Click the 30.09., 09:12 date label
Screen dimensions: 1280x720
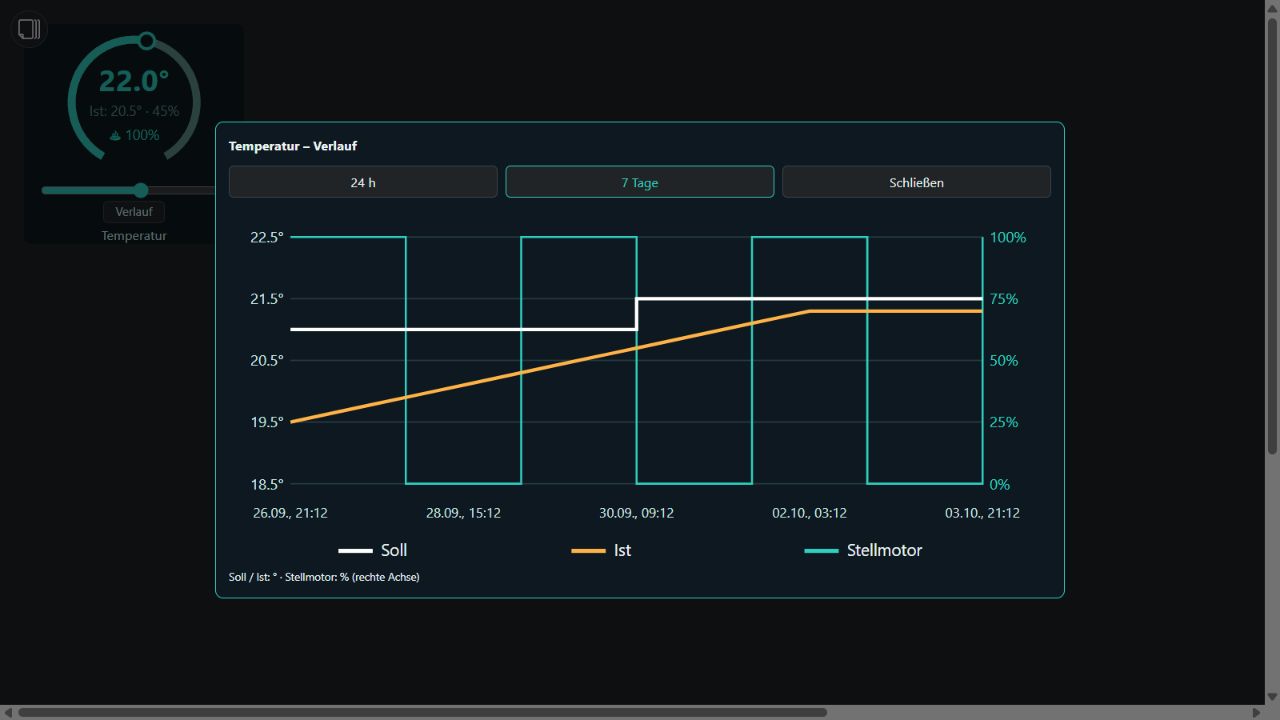[x=636, y=513]
